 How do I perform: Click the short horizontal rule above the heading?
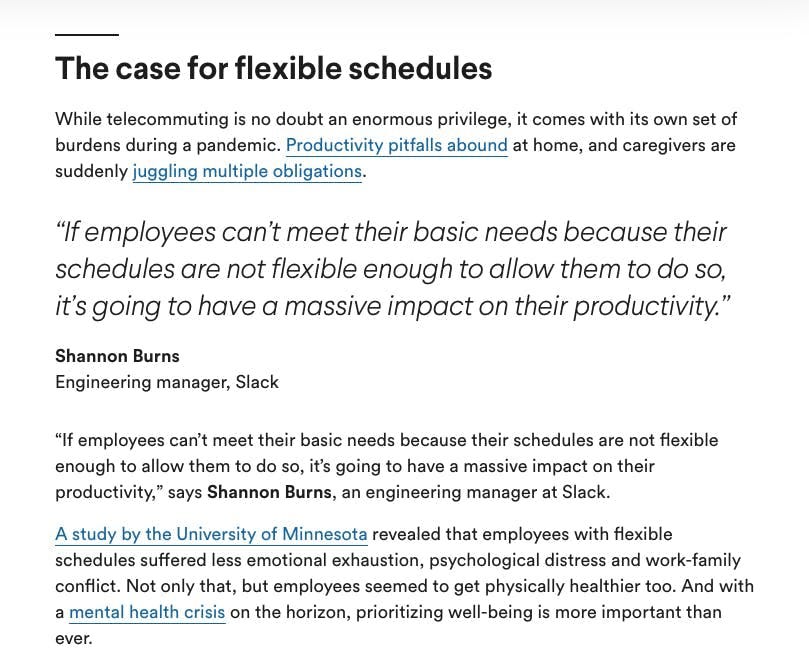click(87, 35)
